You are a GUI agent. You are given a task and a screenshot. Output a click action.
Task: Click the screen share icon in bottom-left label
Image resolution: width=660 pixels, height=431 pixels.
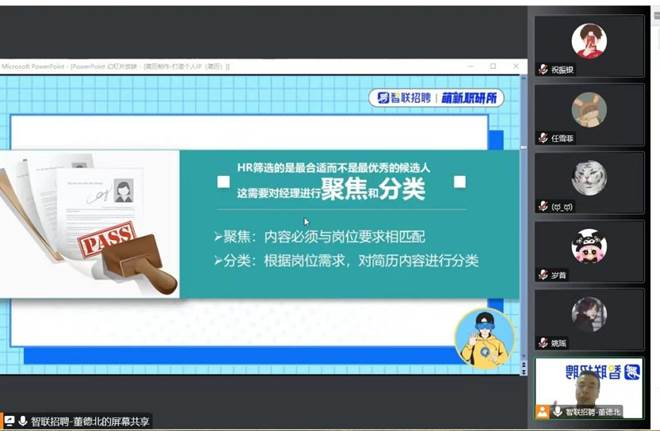[8, 421]
